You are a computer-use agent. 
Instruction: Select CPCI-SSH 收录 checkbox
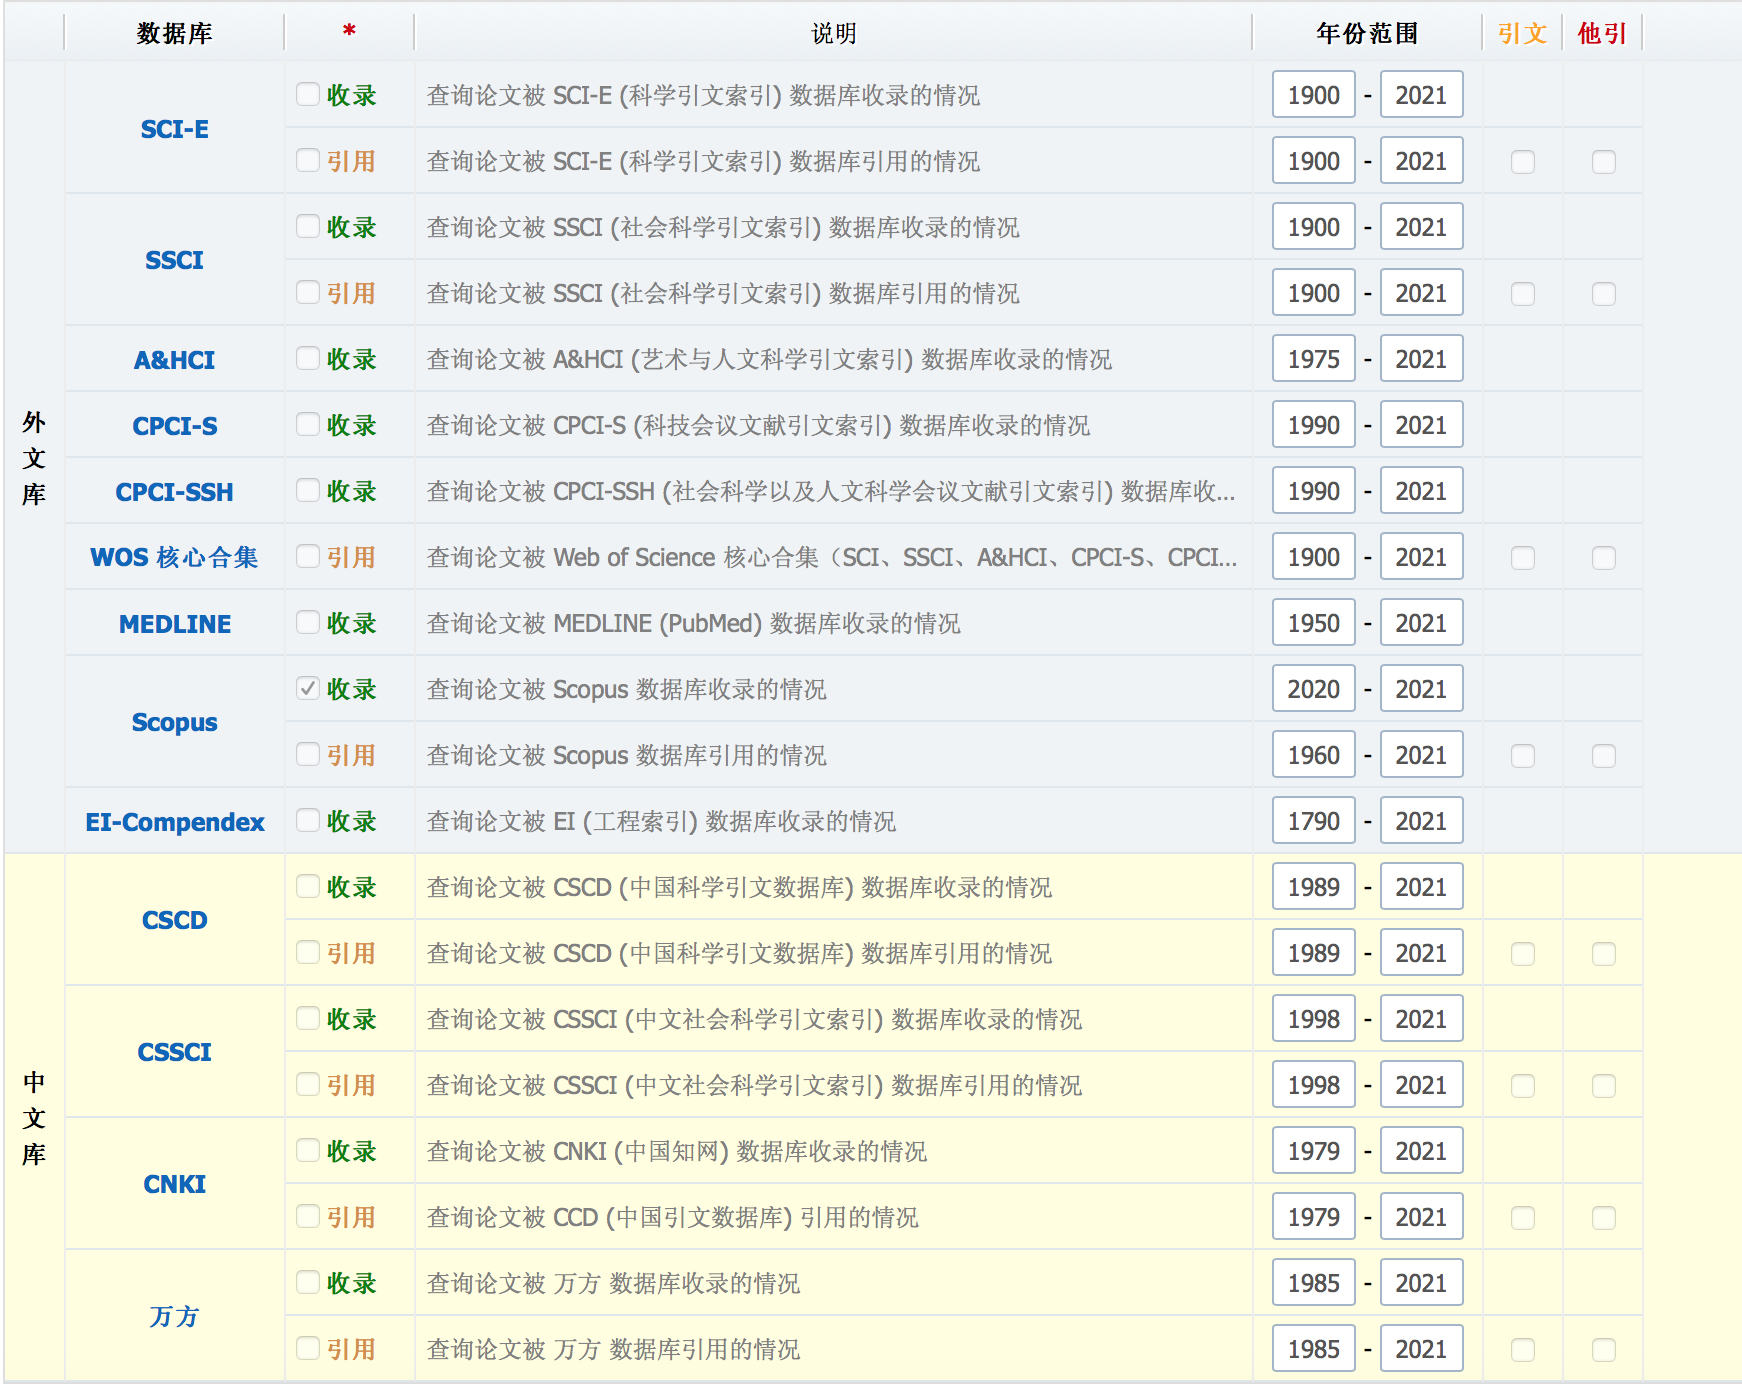coord(308,490)
